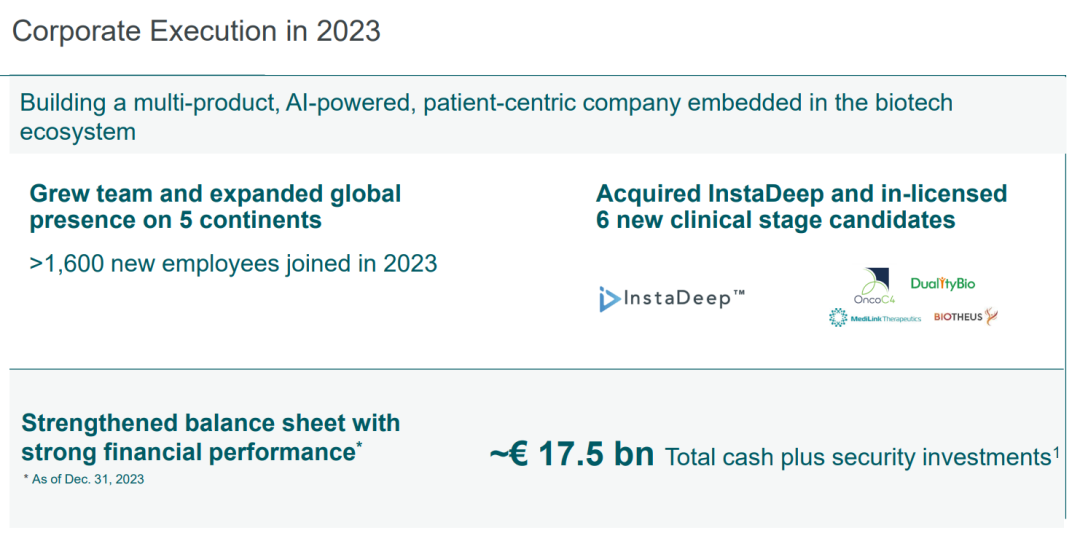Click the 'Acquired InstaDeep and in-licensed' heading
This screenshot has height=533, width=1080.
801,193
